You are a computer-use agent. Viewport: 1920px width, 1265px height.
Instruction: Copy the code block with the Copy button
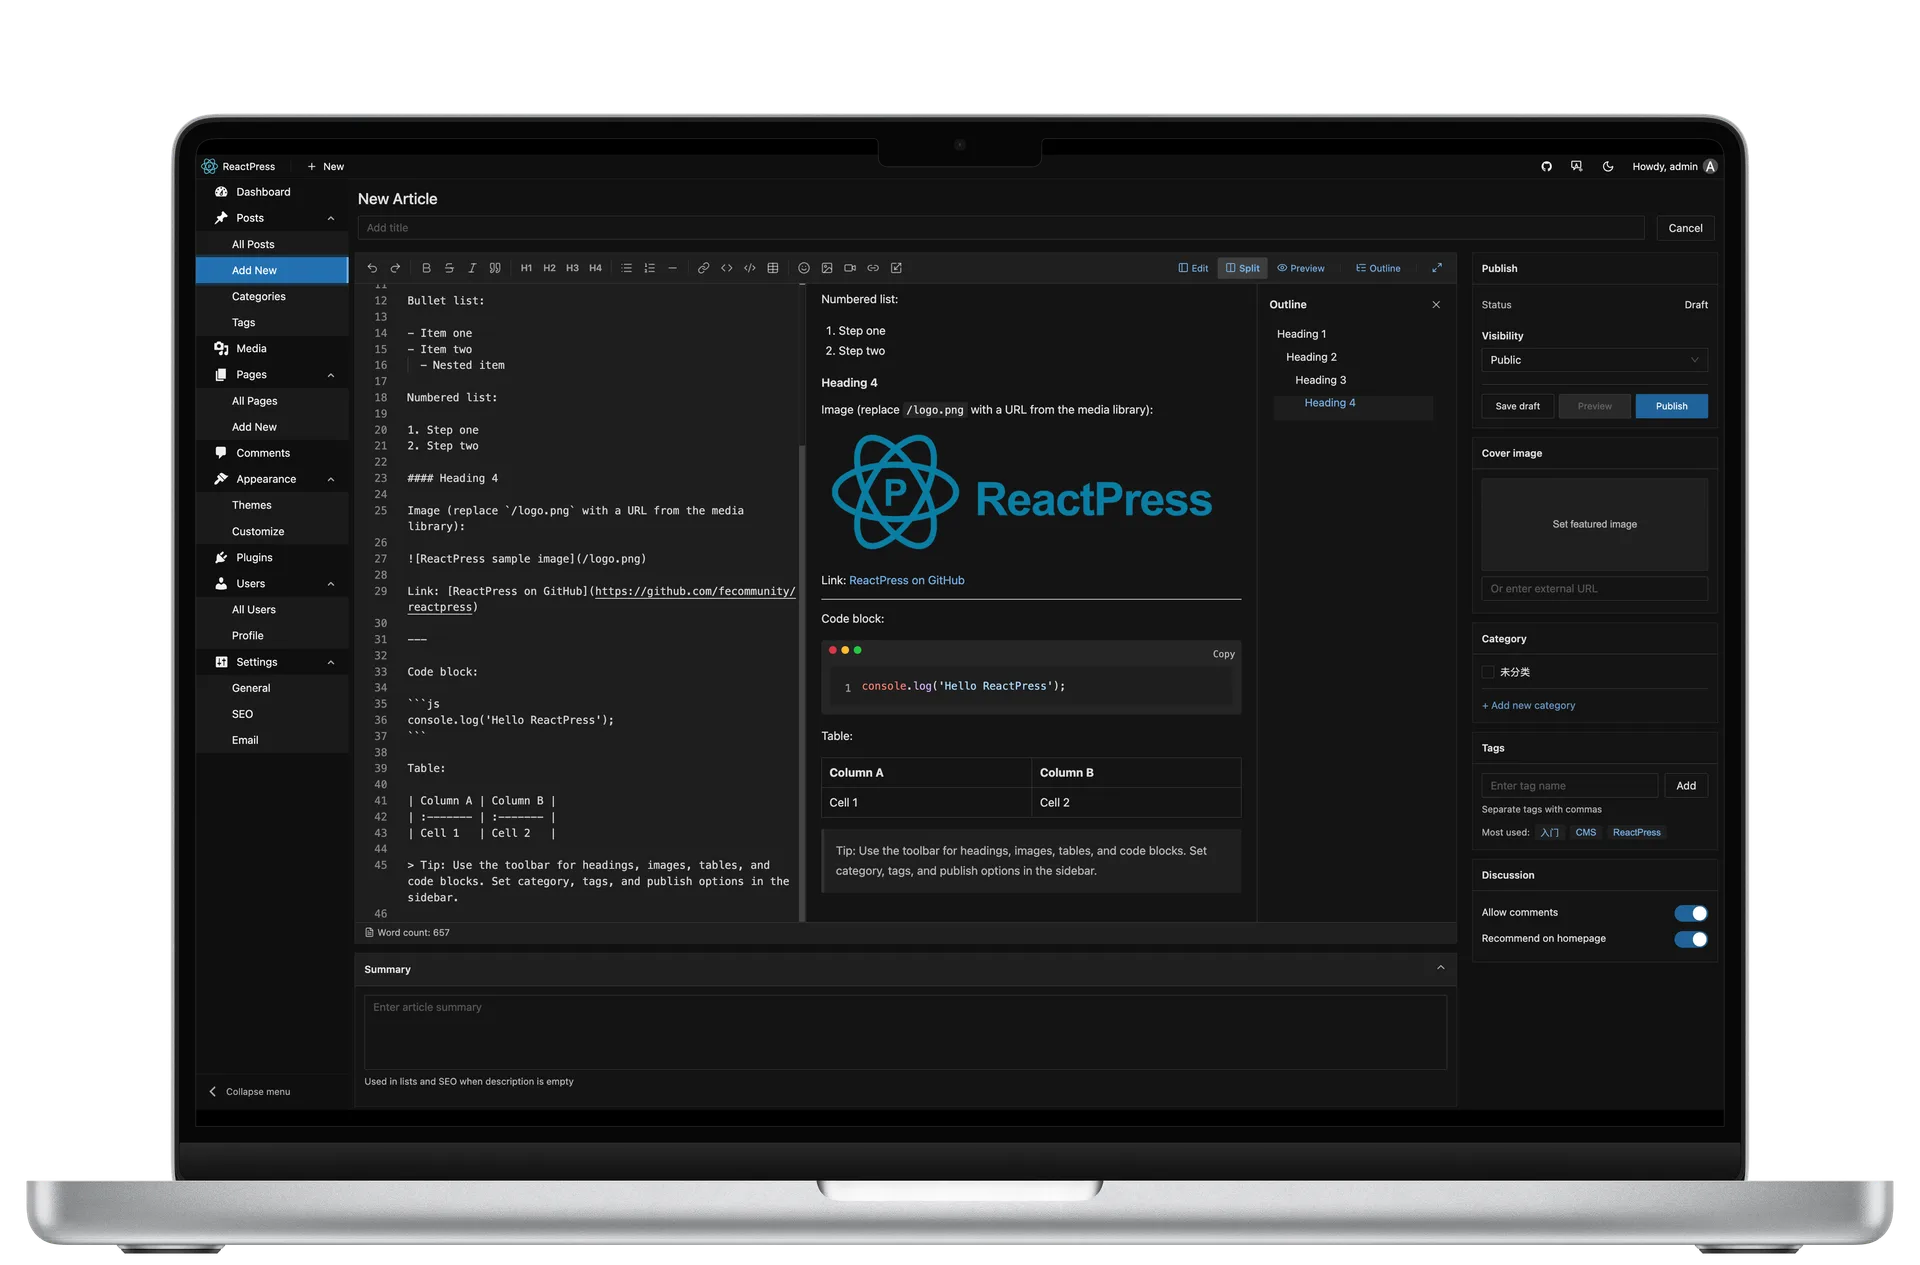1223,654
